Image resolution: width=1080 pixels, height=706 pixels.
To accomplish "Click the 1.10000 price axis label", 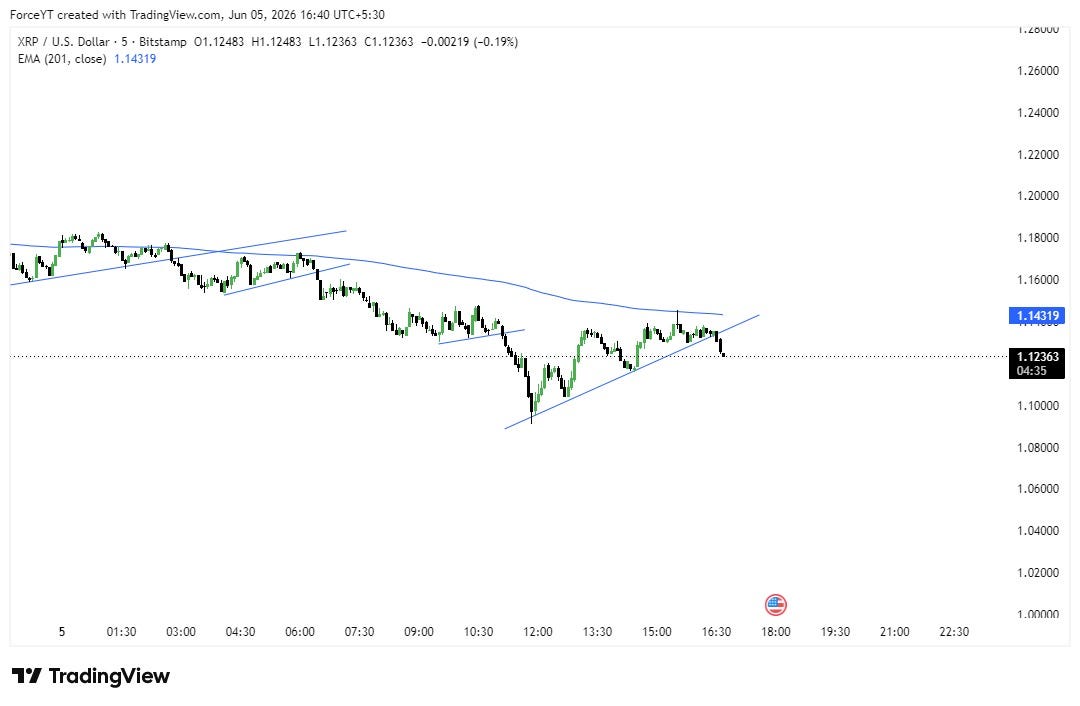I will 1038,405.
